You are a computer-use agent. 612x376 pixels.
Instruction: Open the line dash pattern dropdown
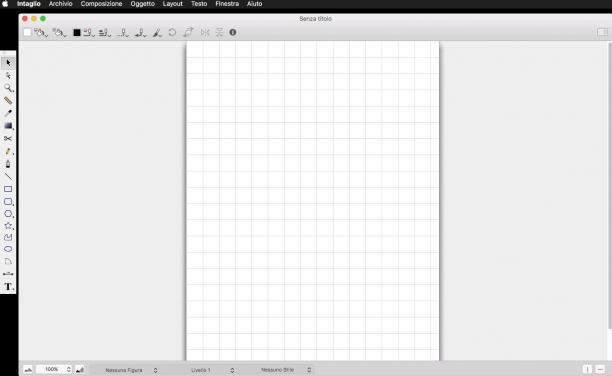coord(105,33)
